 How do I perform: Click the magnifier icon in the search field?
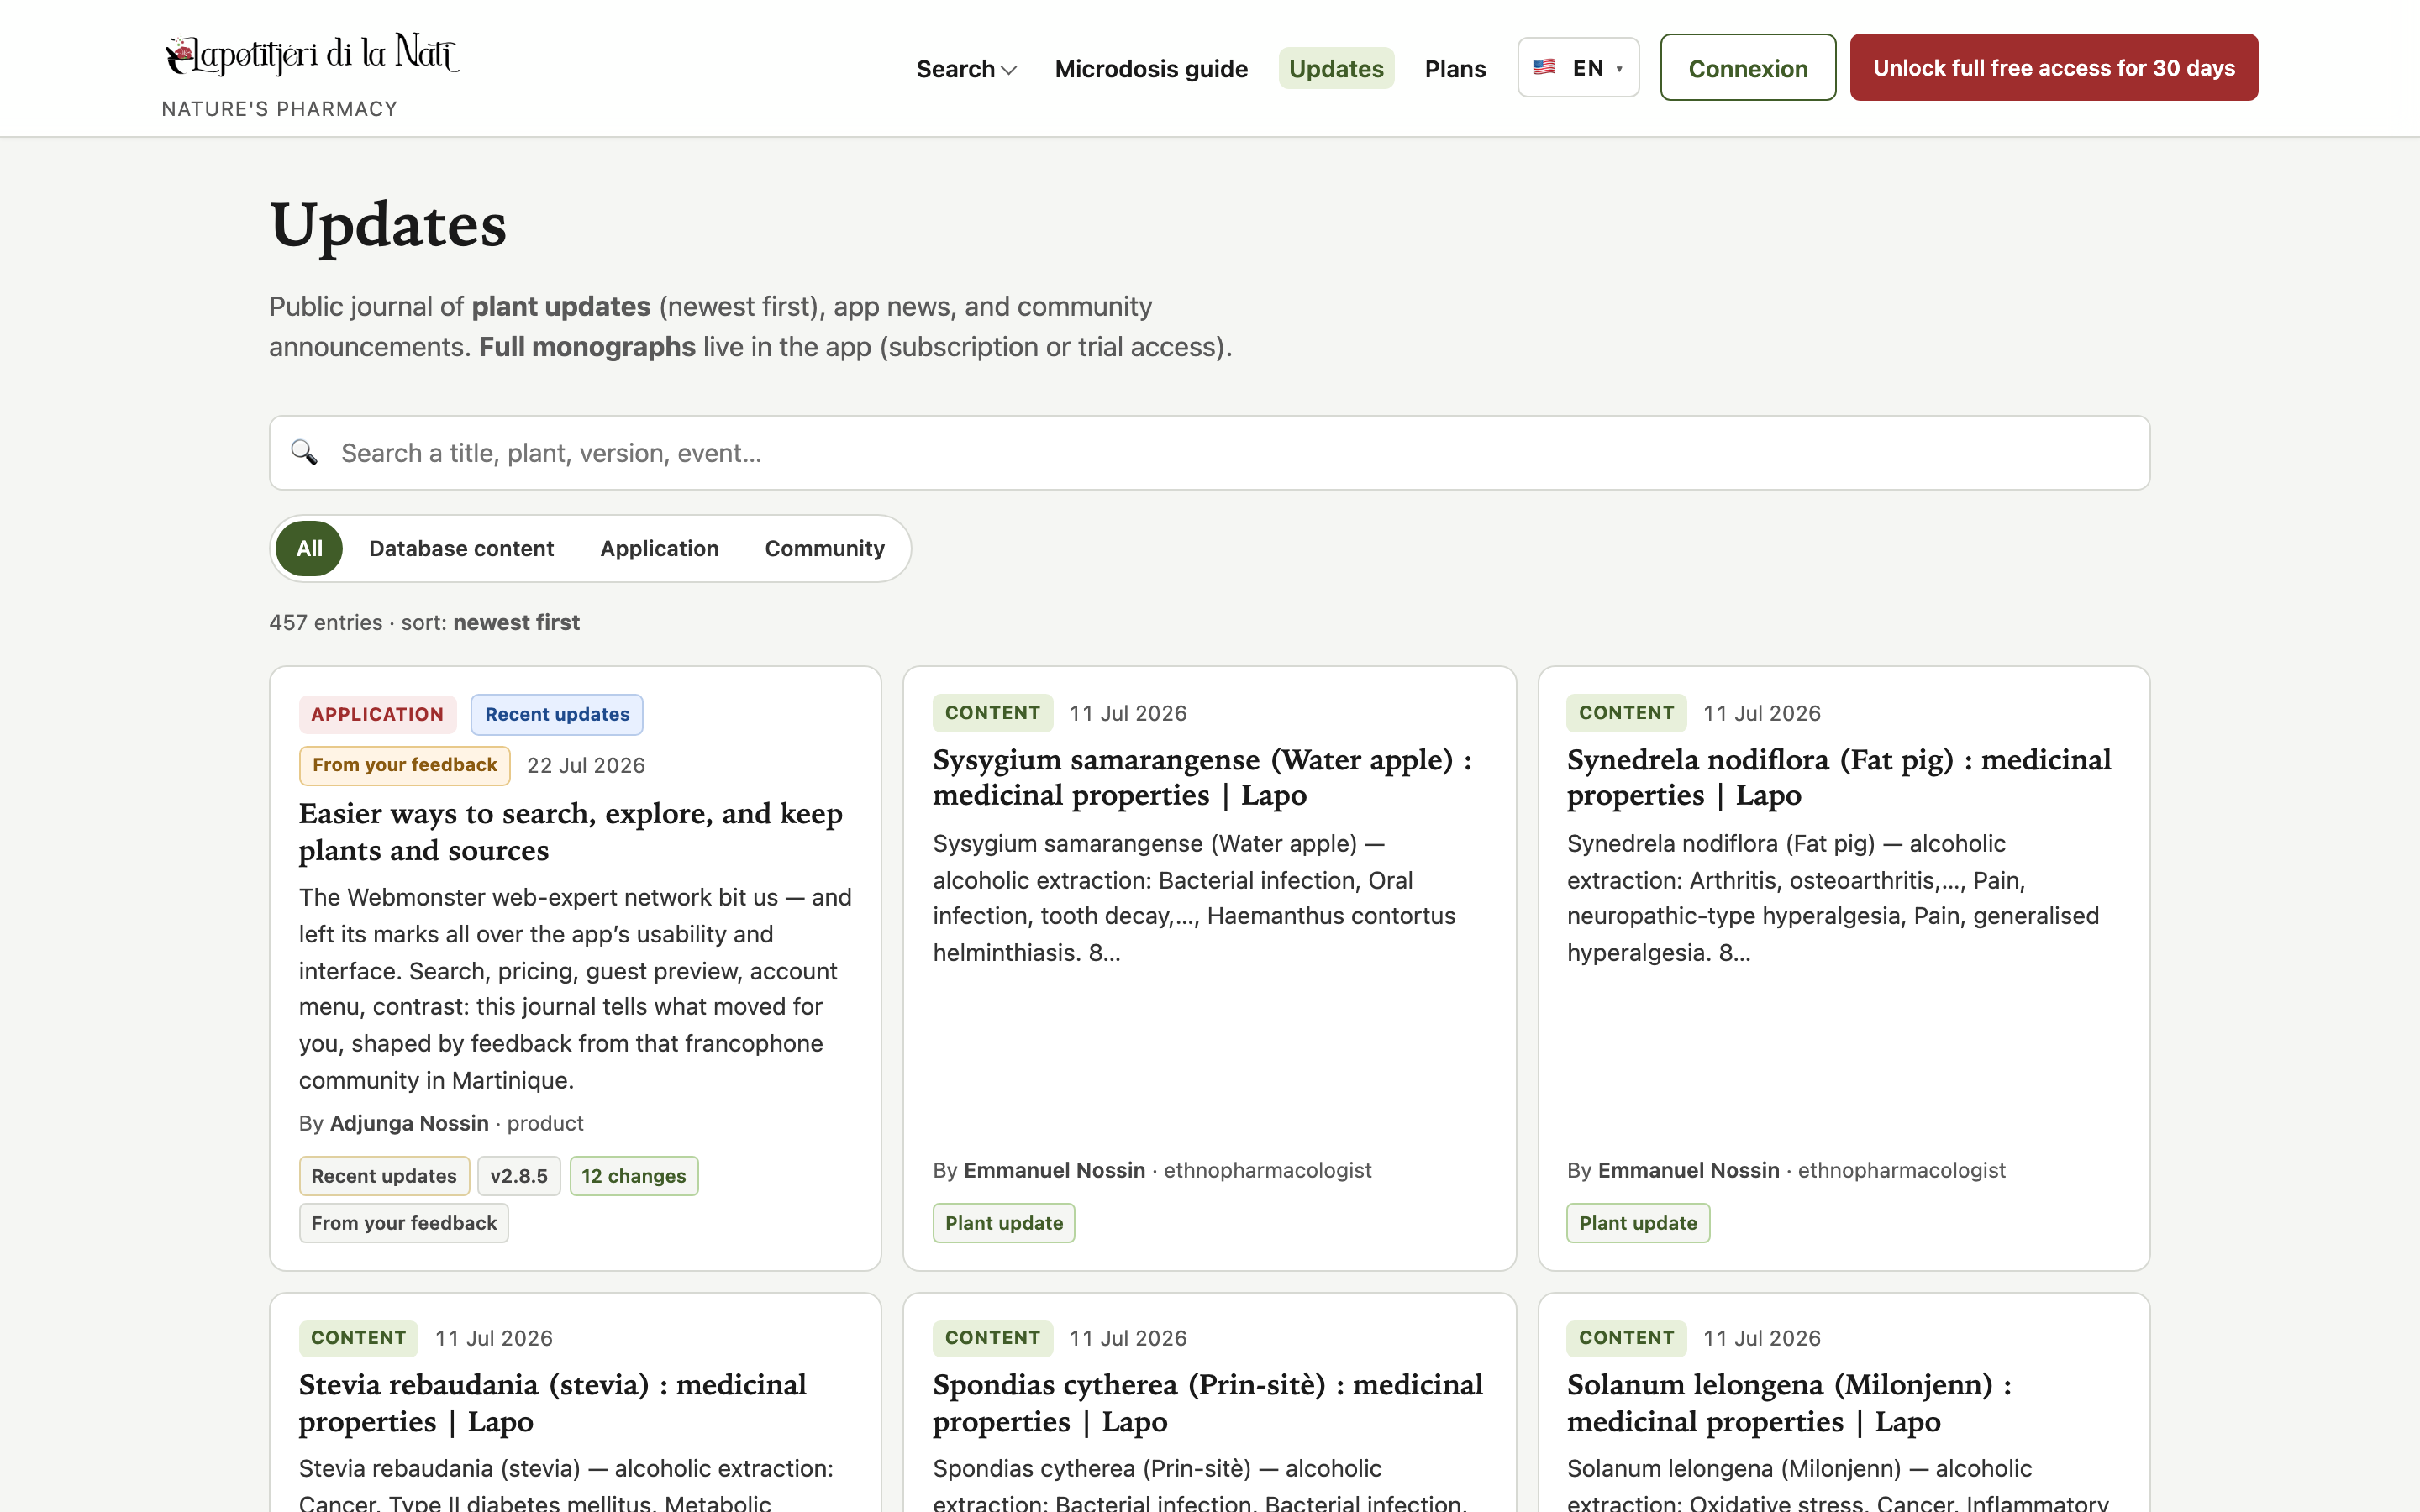304,453
